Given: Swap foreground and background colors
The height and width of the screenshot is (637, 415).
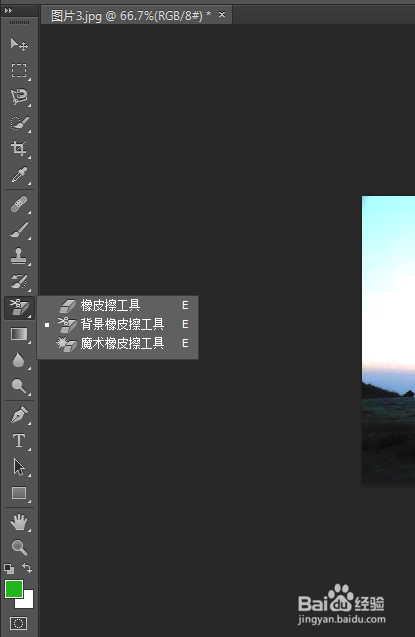Looking at the screenshot, I should pyautogui.click(x=27, y=568).
